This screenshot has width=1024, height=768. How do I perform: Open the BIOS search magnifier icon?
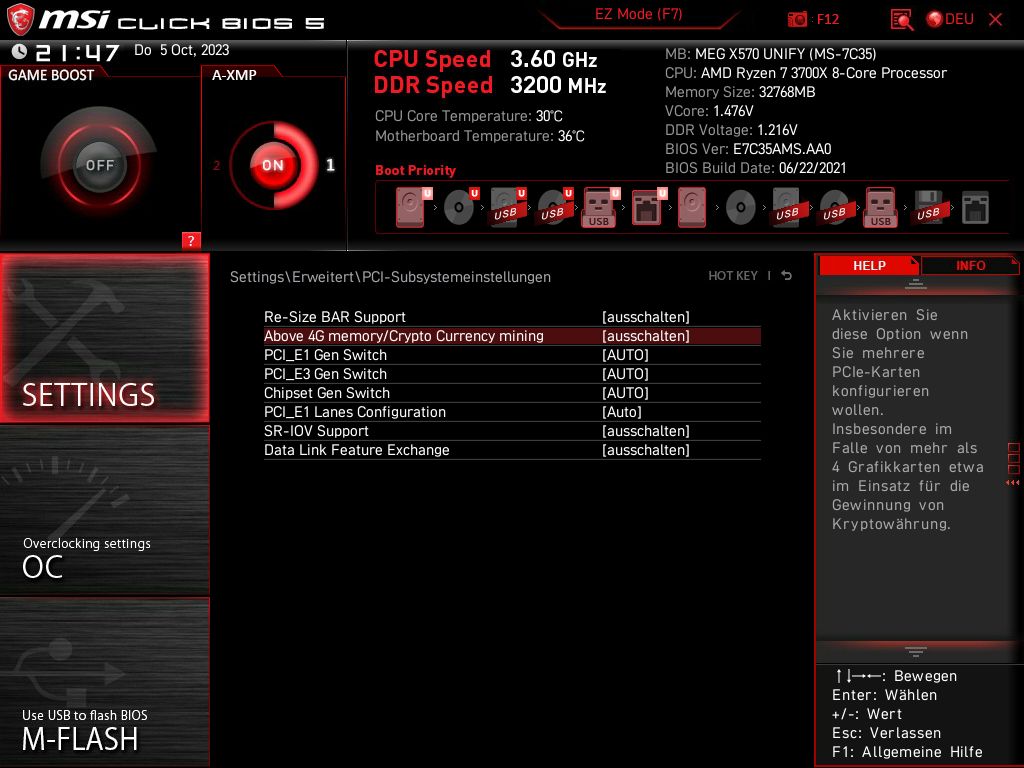pyautogui.click(x=902, y=20)
